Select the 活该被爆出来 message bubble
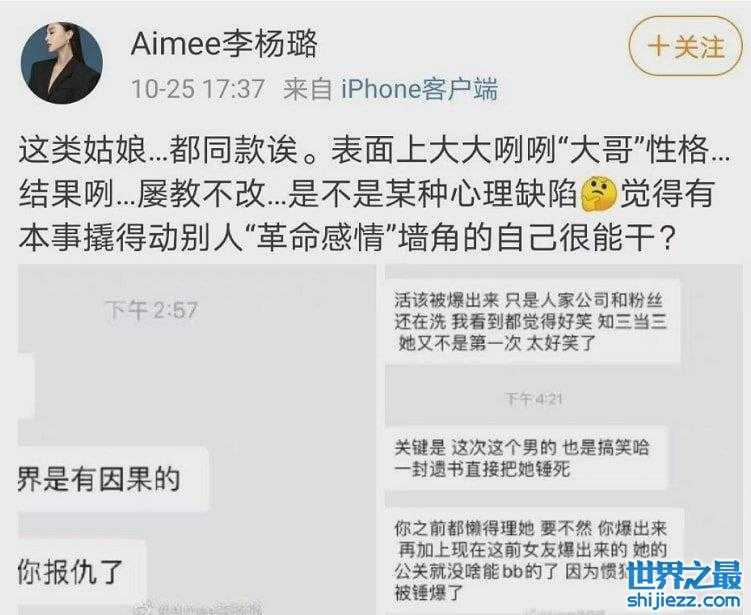Viewport: 751px width, 615px height. tap(533, 321)
